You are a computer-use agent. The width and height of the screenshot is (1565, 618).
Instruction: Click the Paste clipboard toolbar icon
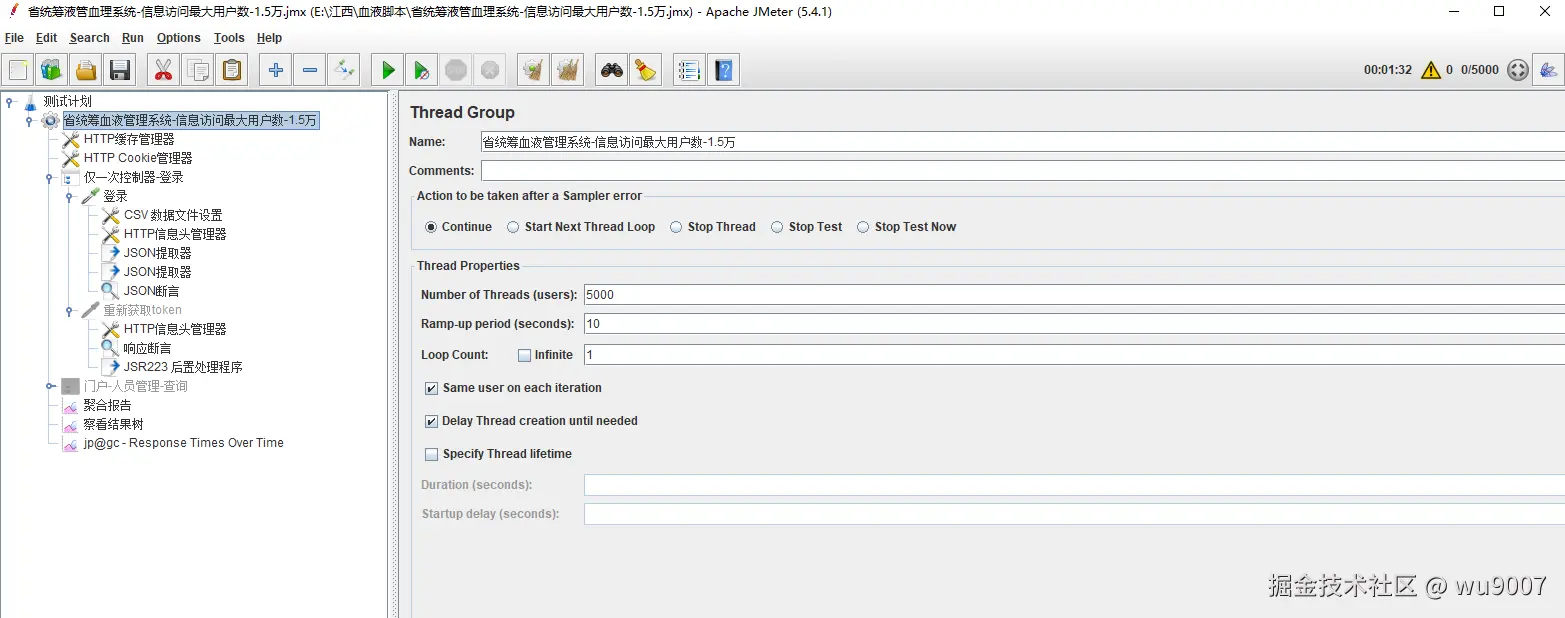point(234,69)
